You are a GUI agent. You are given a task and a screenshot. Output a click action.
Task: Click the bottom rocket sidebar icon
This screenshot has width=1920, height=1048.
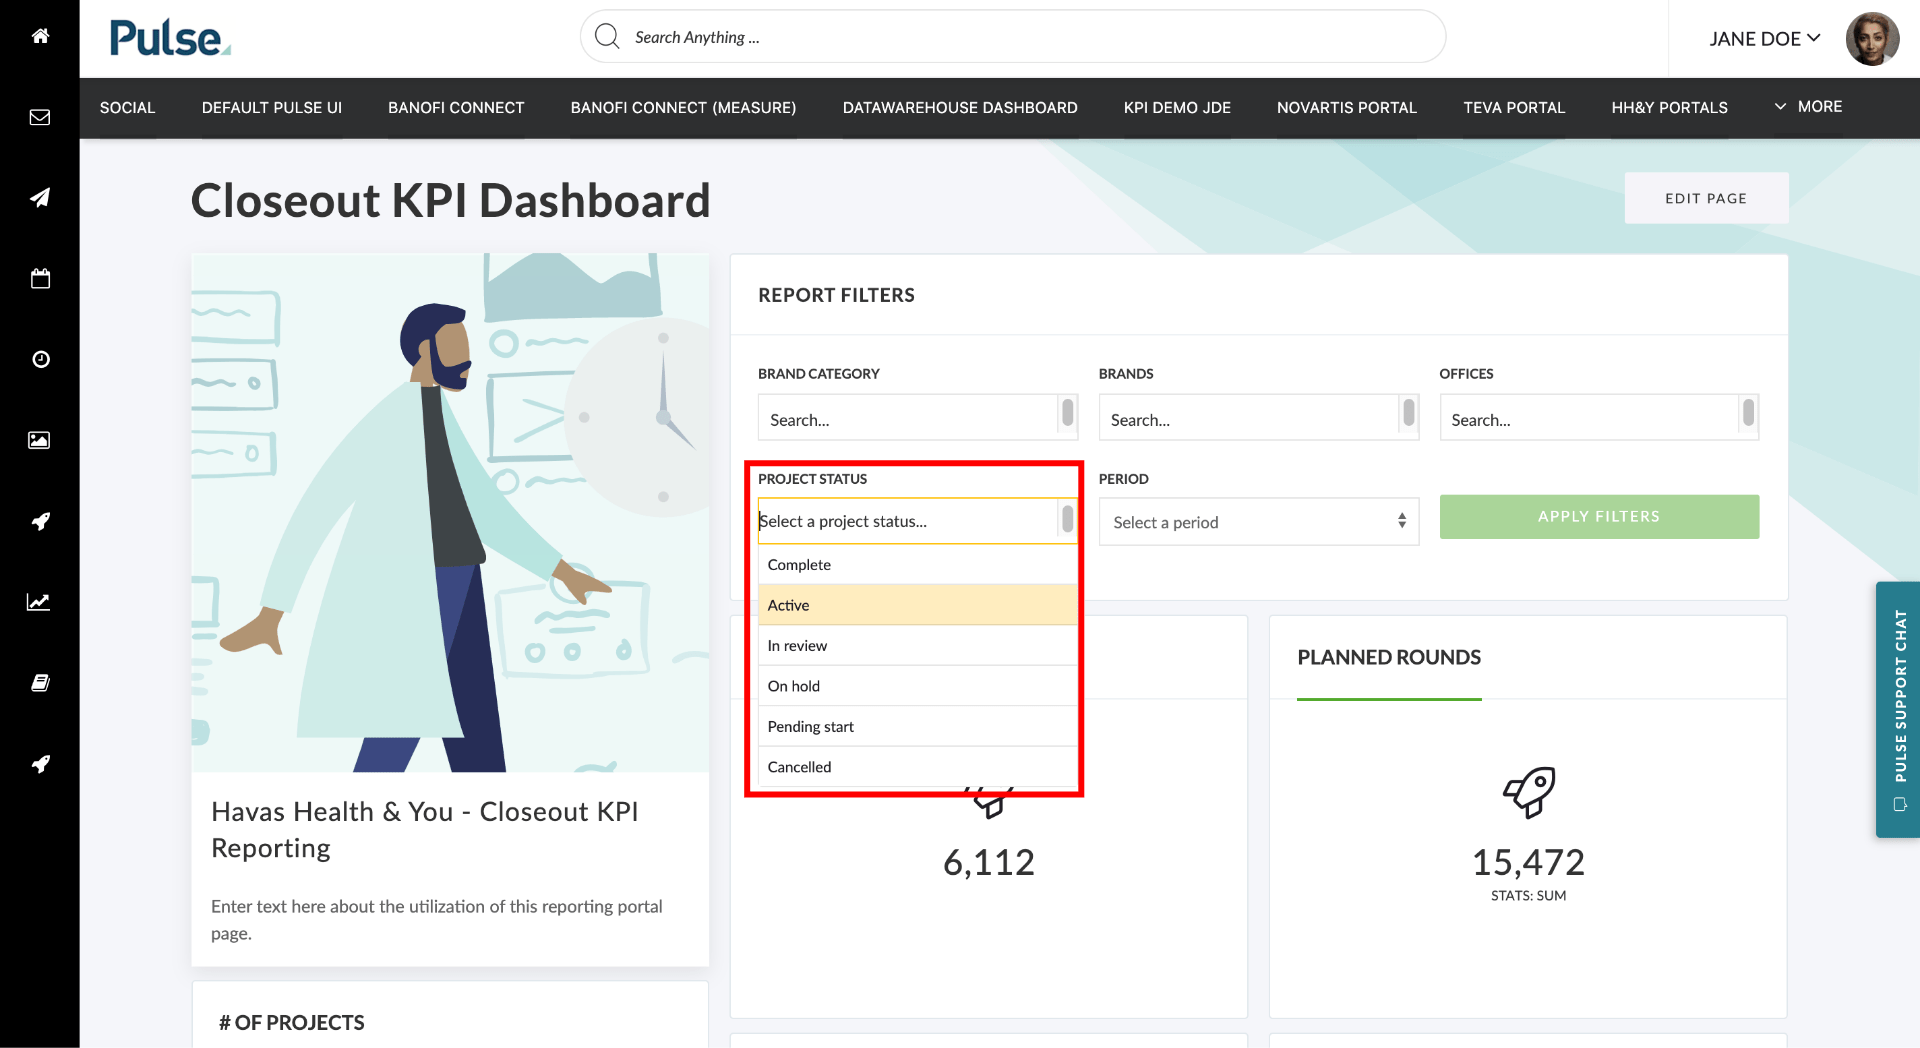40,764
